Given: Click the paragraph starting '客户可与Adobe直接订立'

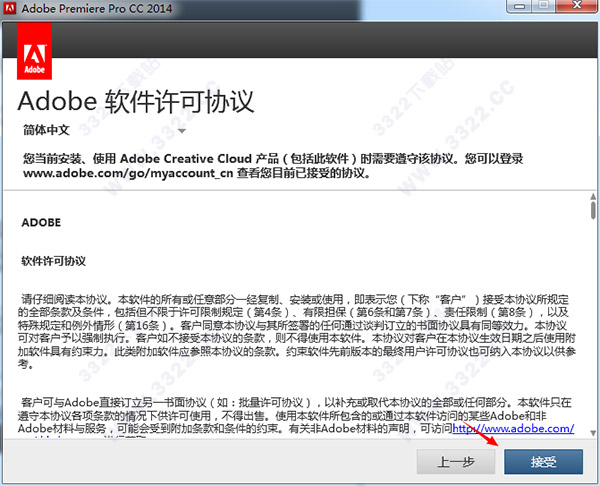Looking at the screenshot, I should coord(297,416).
